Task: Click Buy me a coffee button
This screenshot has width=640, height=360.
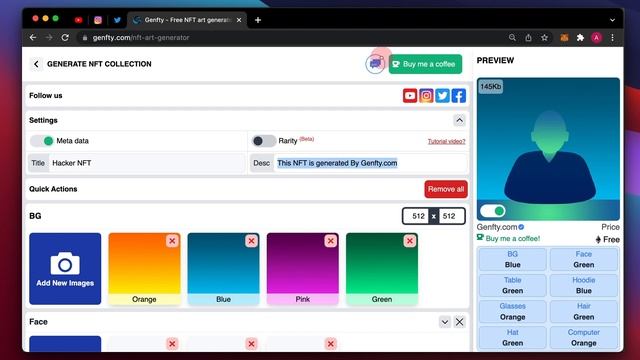Action: [425, 64]
